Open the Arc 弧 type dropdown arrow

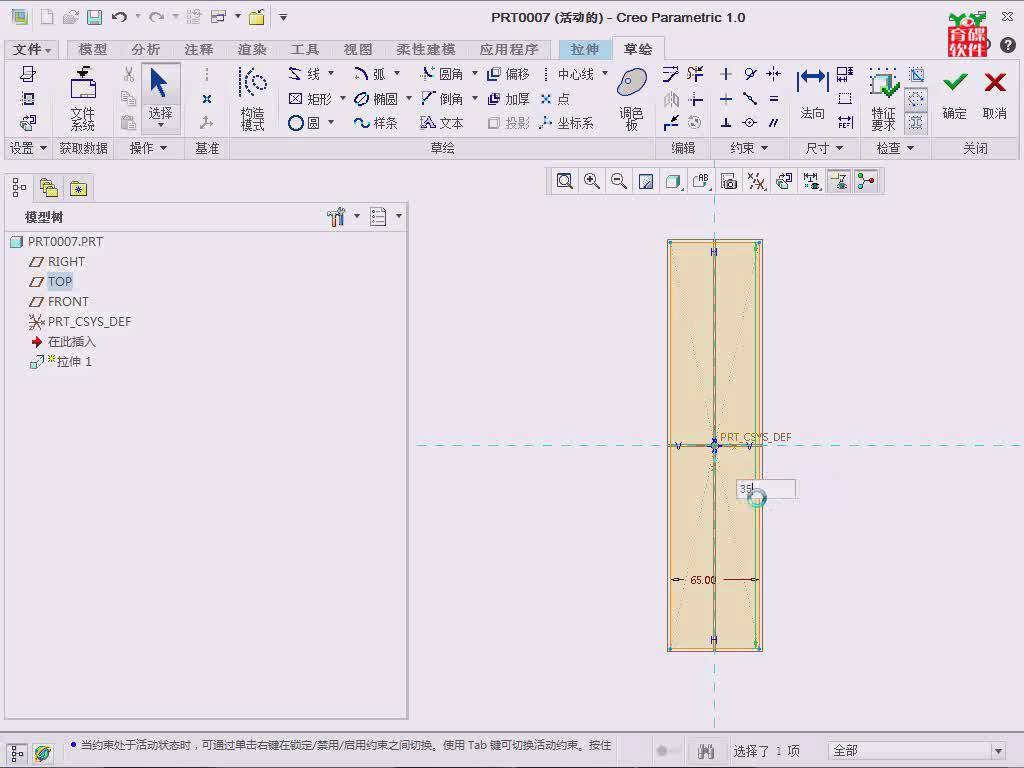396,73
